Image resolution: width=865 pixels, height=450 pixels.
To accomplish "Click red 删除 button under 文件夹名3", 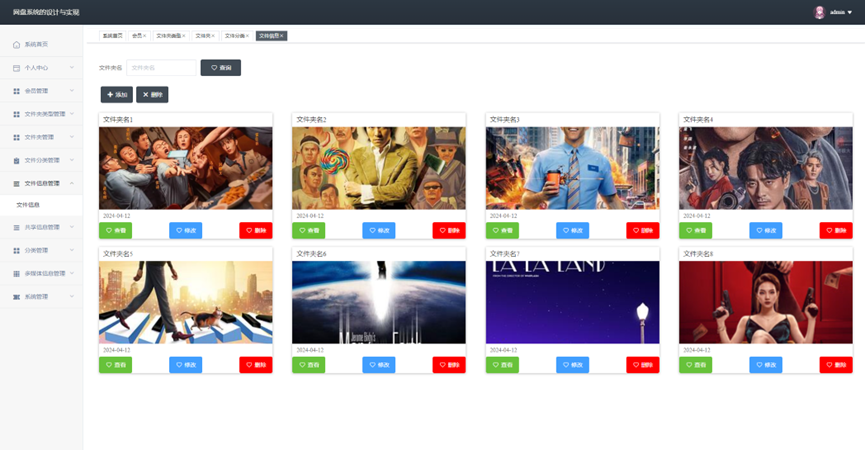I will coord(643,231).
